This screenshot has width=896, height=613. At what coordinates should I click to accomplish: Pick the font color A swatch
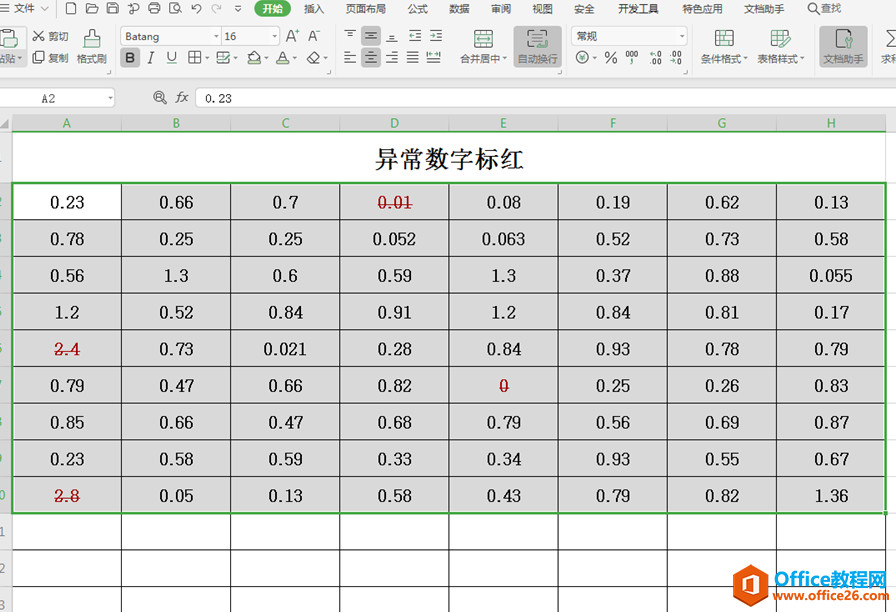(x=282, y=57)
